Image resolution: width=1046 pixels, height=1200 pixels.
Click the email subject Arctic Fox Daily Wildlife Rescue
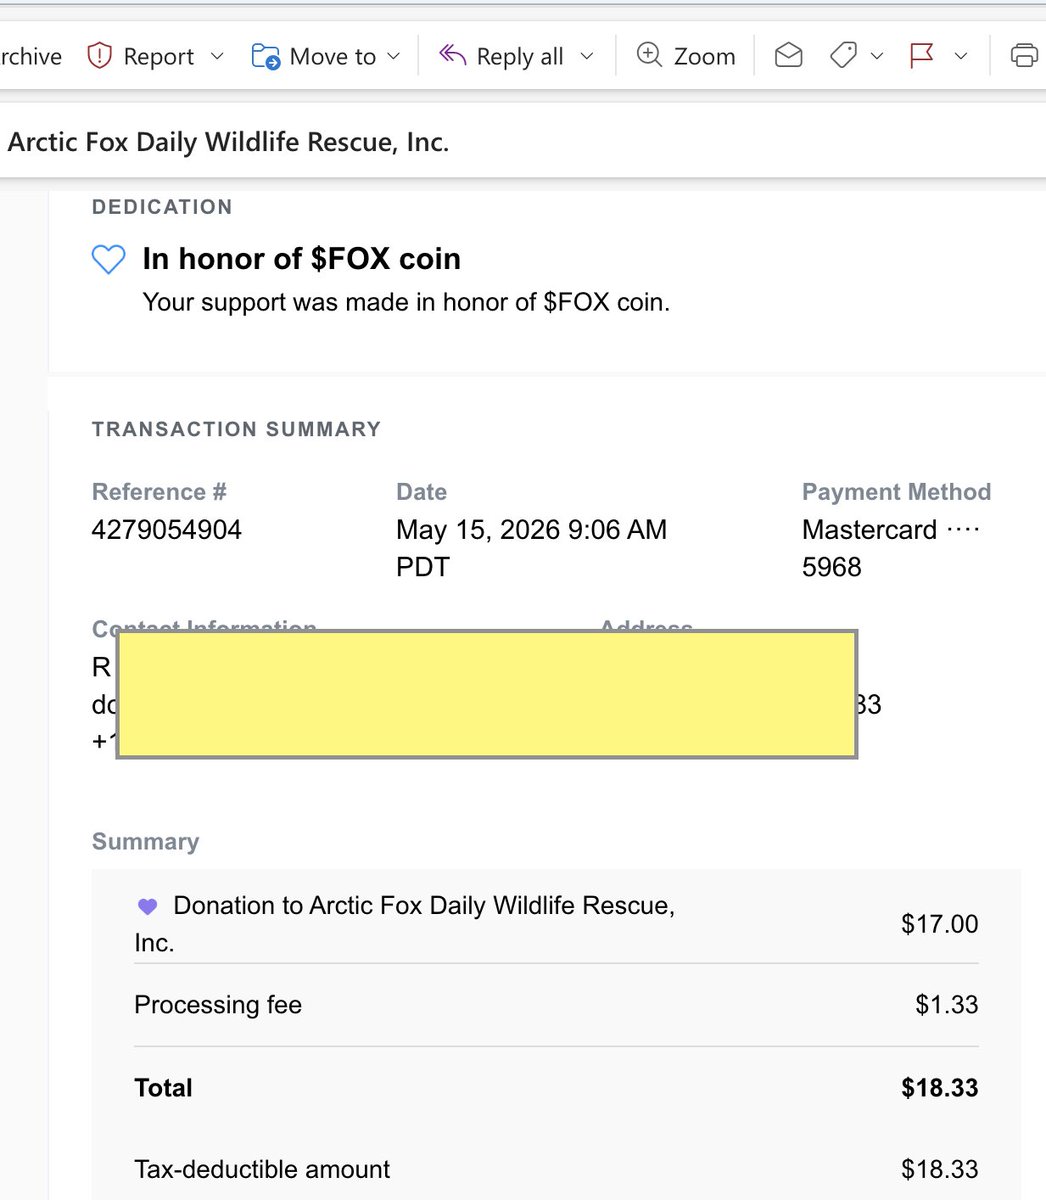pyautogui.click(x=229, y=142)
